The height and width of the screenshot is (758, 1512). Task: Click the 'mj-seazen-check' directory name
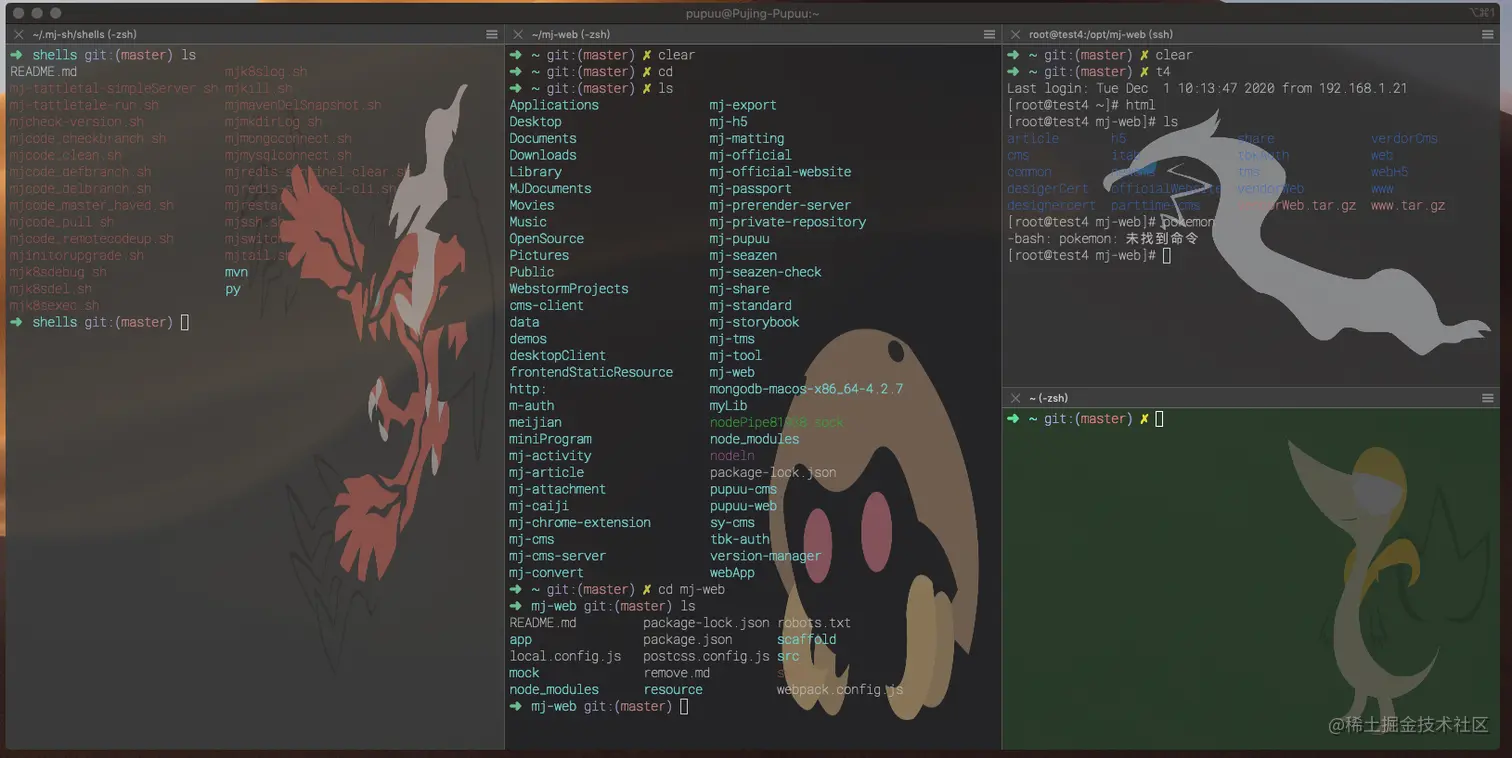765,272
